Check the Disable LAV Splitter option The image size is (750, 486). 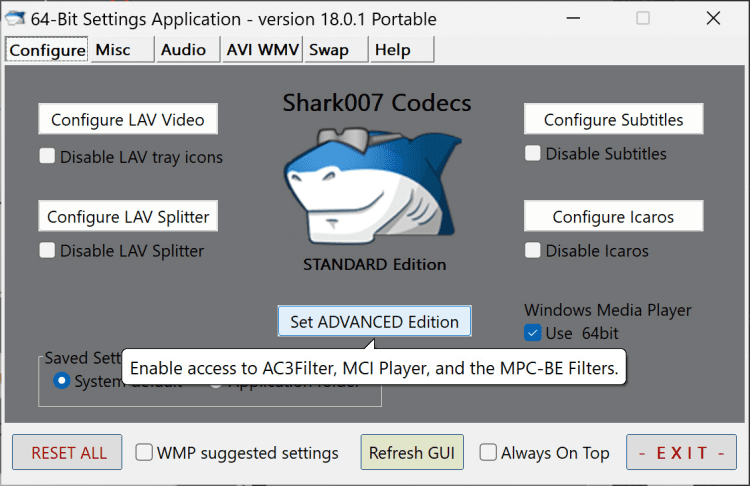pos(48,250)
